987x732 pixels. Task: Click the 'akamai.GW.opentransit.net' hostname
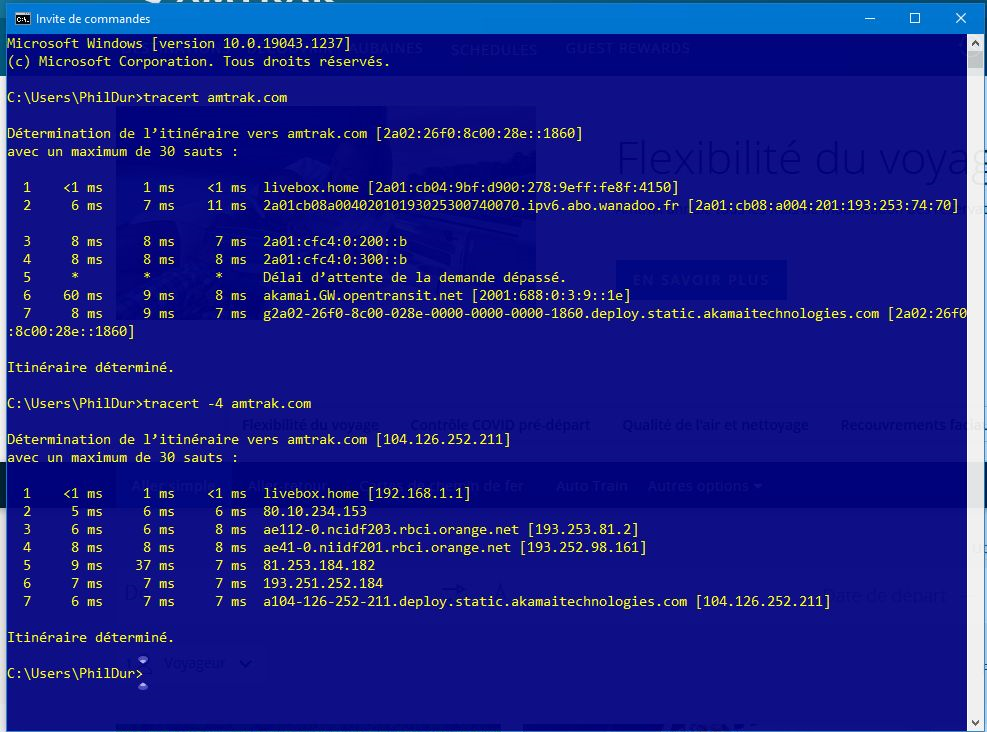pos(363,295)
